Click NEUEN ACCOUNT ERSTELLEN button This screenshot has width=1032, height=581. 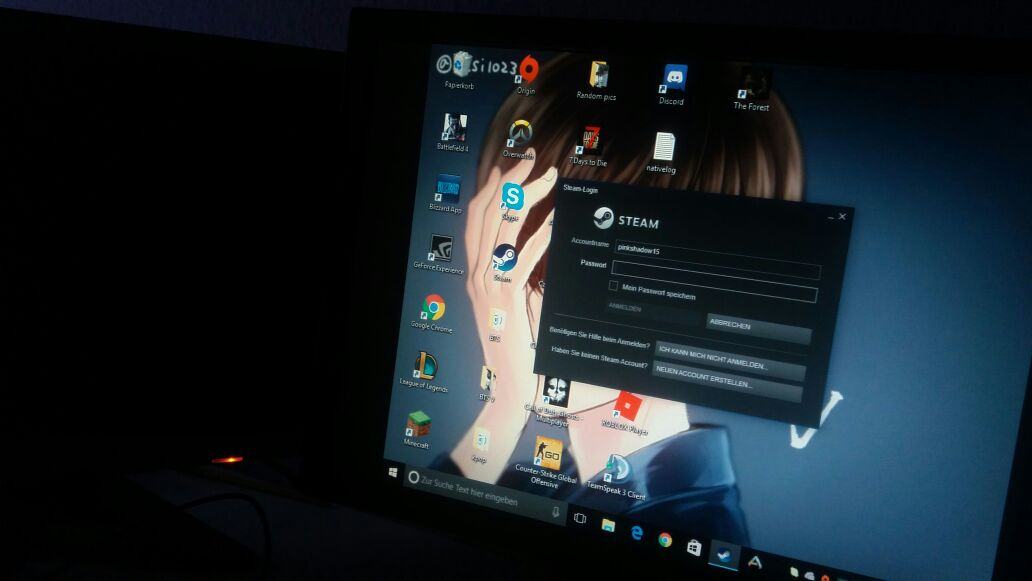[727, 381]
